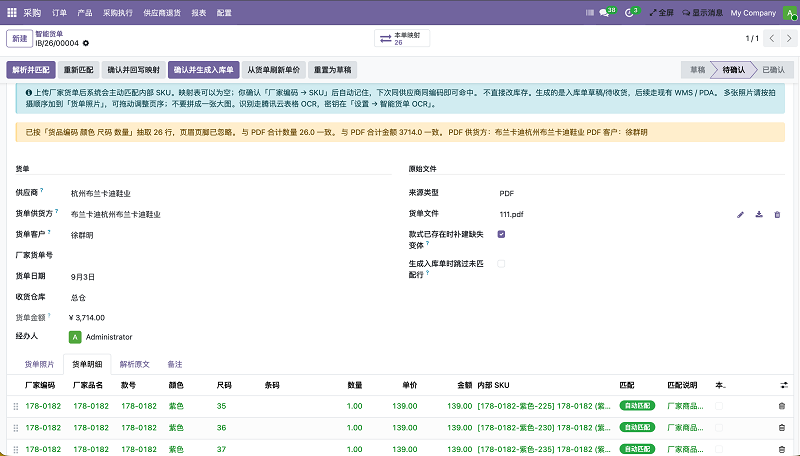Check 生成入库单时跳过未匹配行 checkbox
This screenshot has width=800, height=456.
502,264
